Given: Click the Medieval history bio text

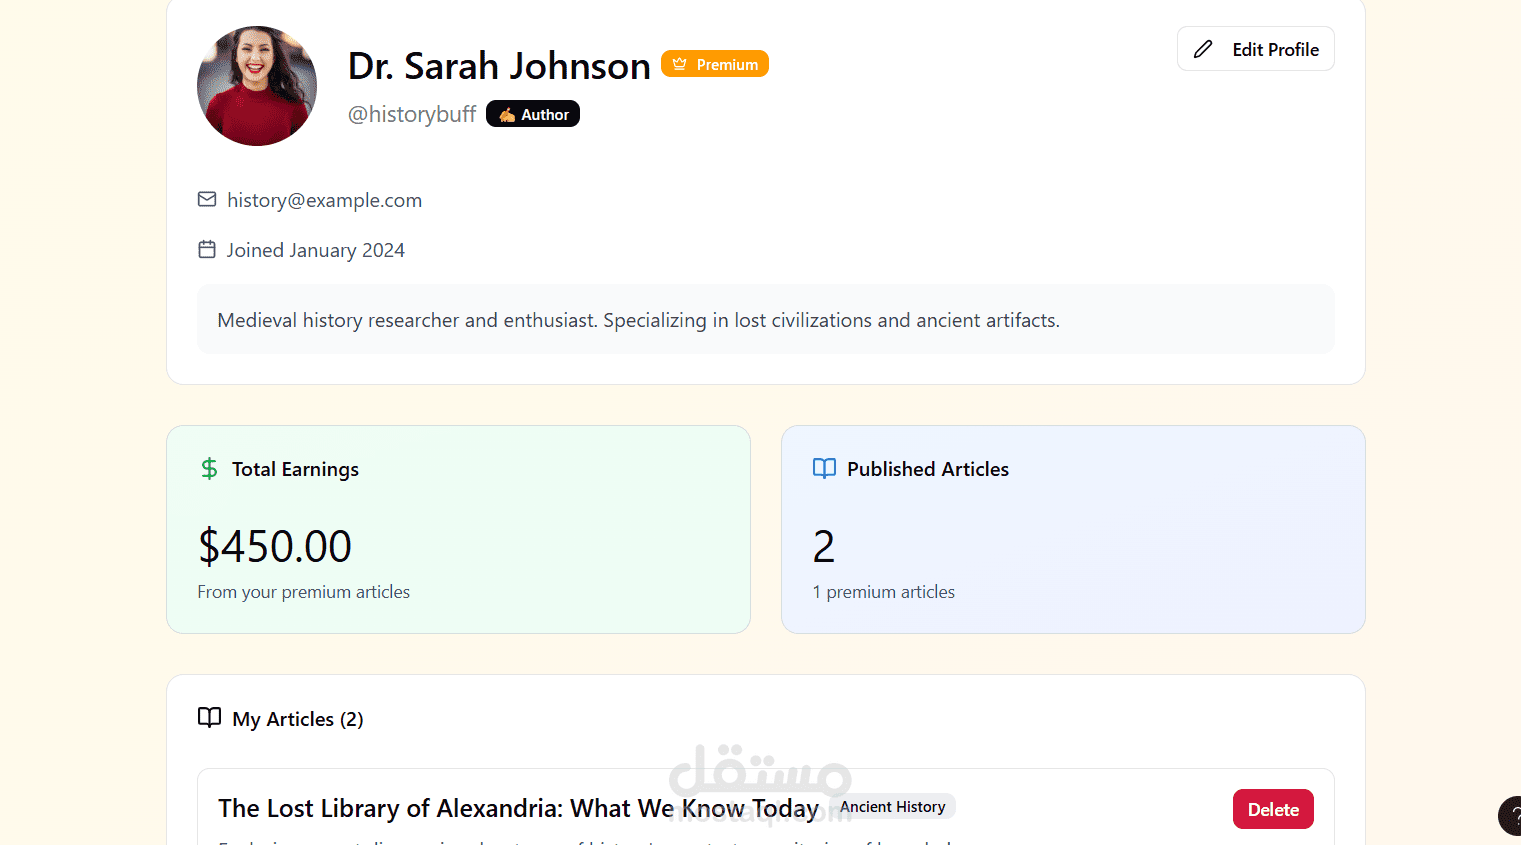Looking at the screenshot, I should 638,320.
